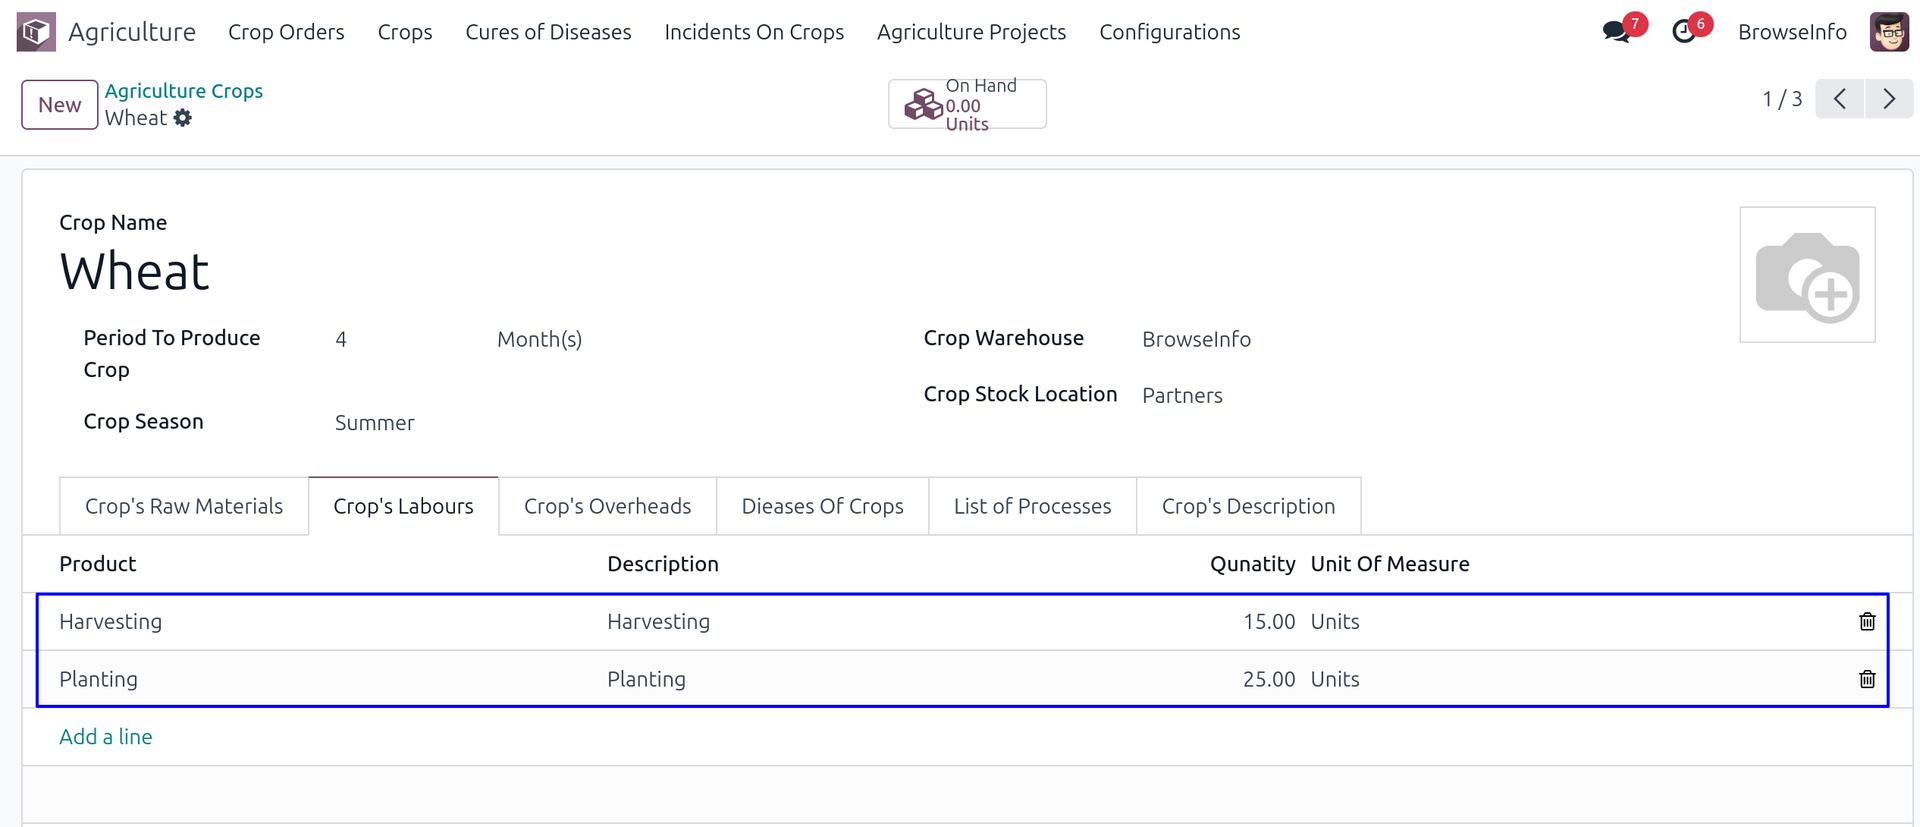Go to the next record arrow
Screen dimensions: 1920x827
click(x=1888, y=99)
